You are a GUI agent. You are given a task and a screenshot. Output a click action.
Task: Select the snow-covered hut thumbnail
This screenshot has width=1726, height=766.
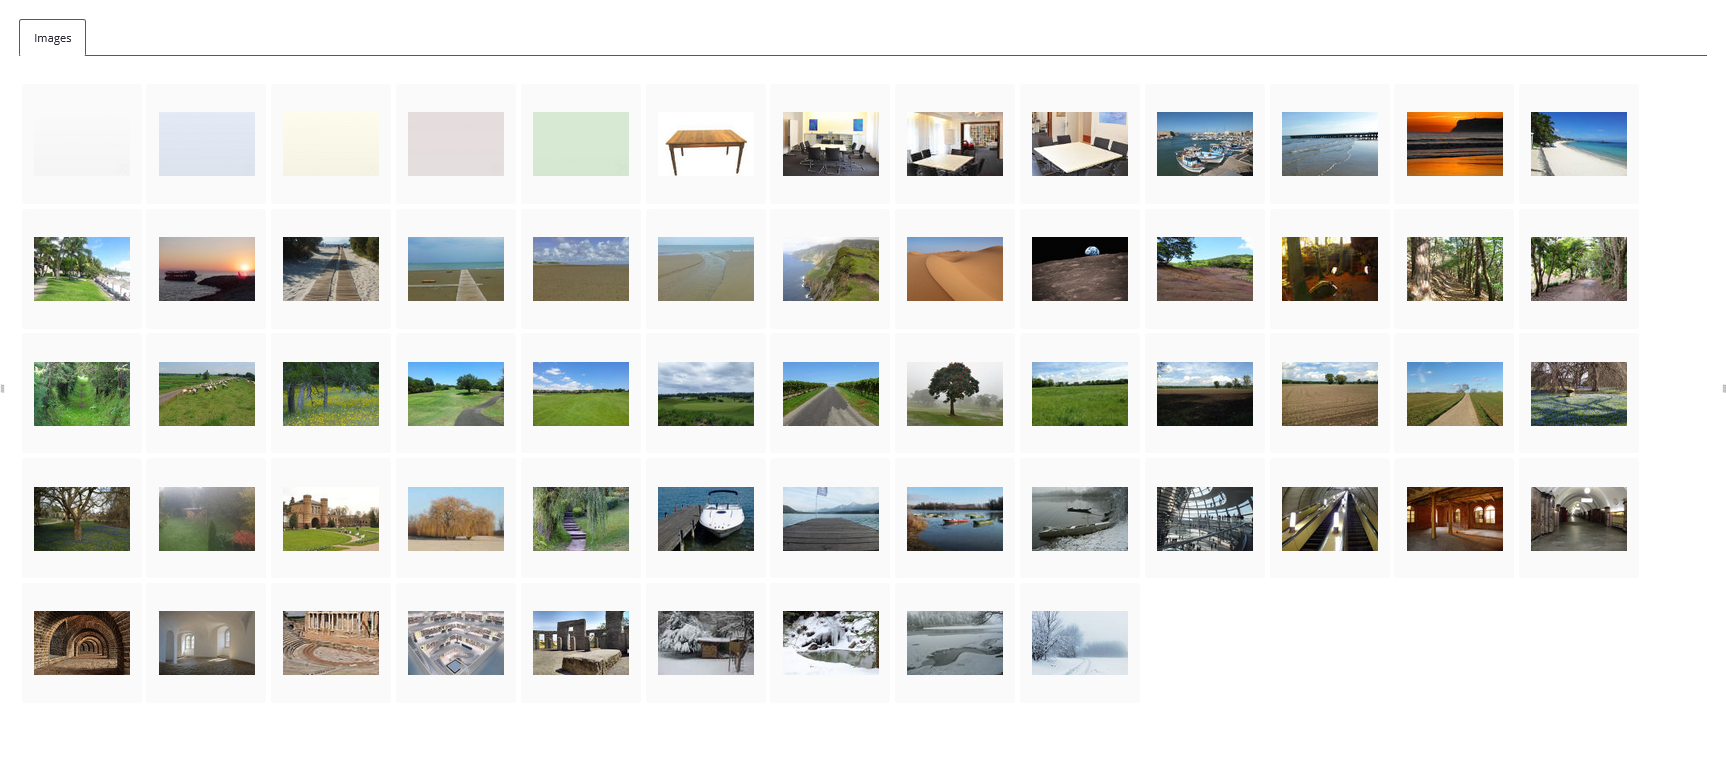click(x=706, y=643)
